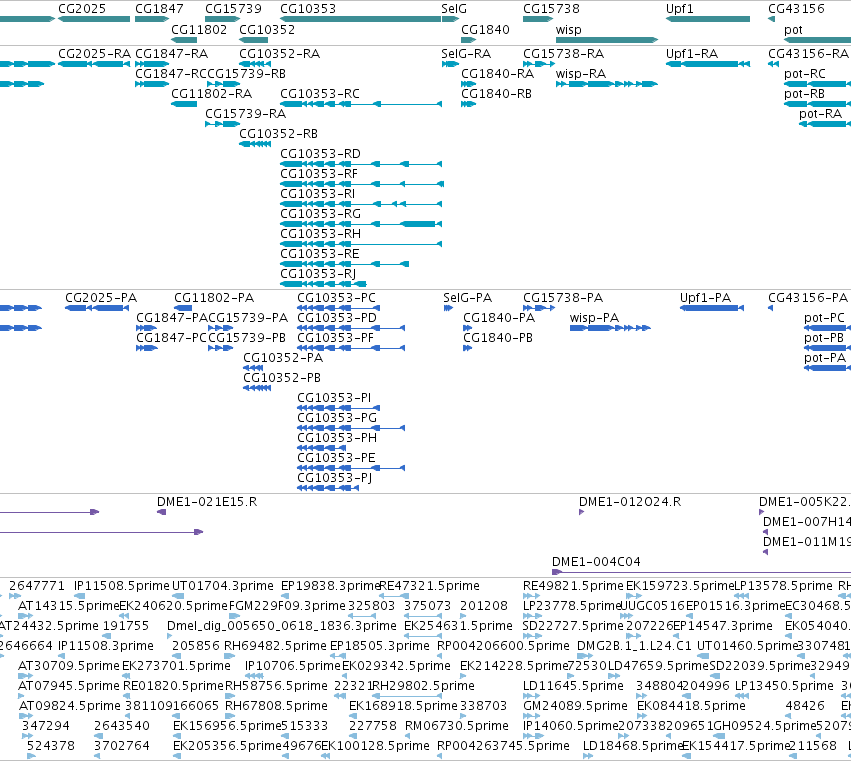Screen dimensions: 851x761
Task: Open the CG15739 gene label
Action: 233,9
